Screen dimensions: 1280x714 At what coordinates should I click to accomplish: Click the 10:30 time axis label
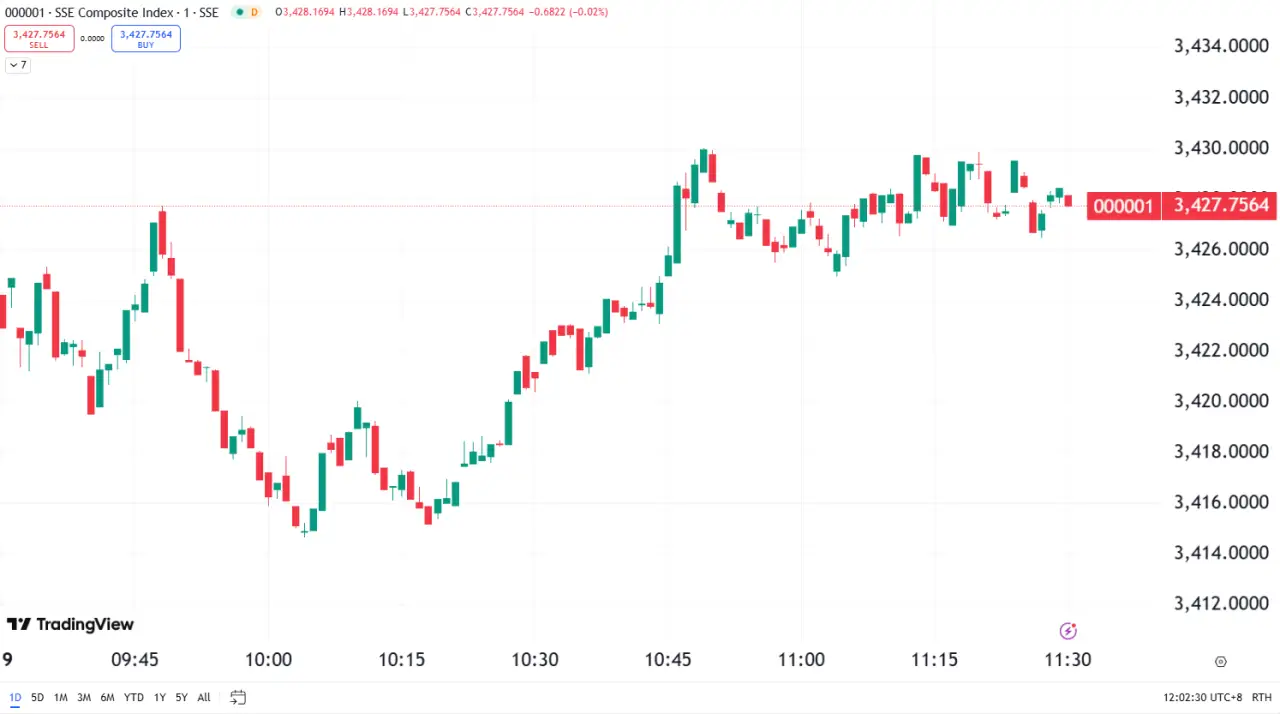[x=535, y=660]
